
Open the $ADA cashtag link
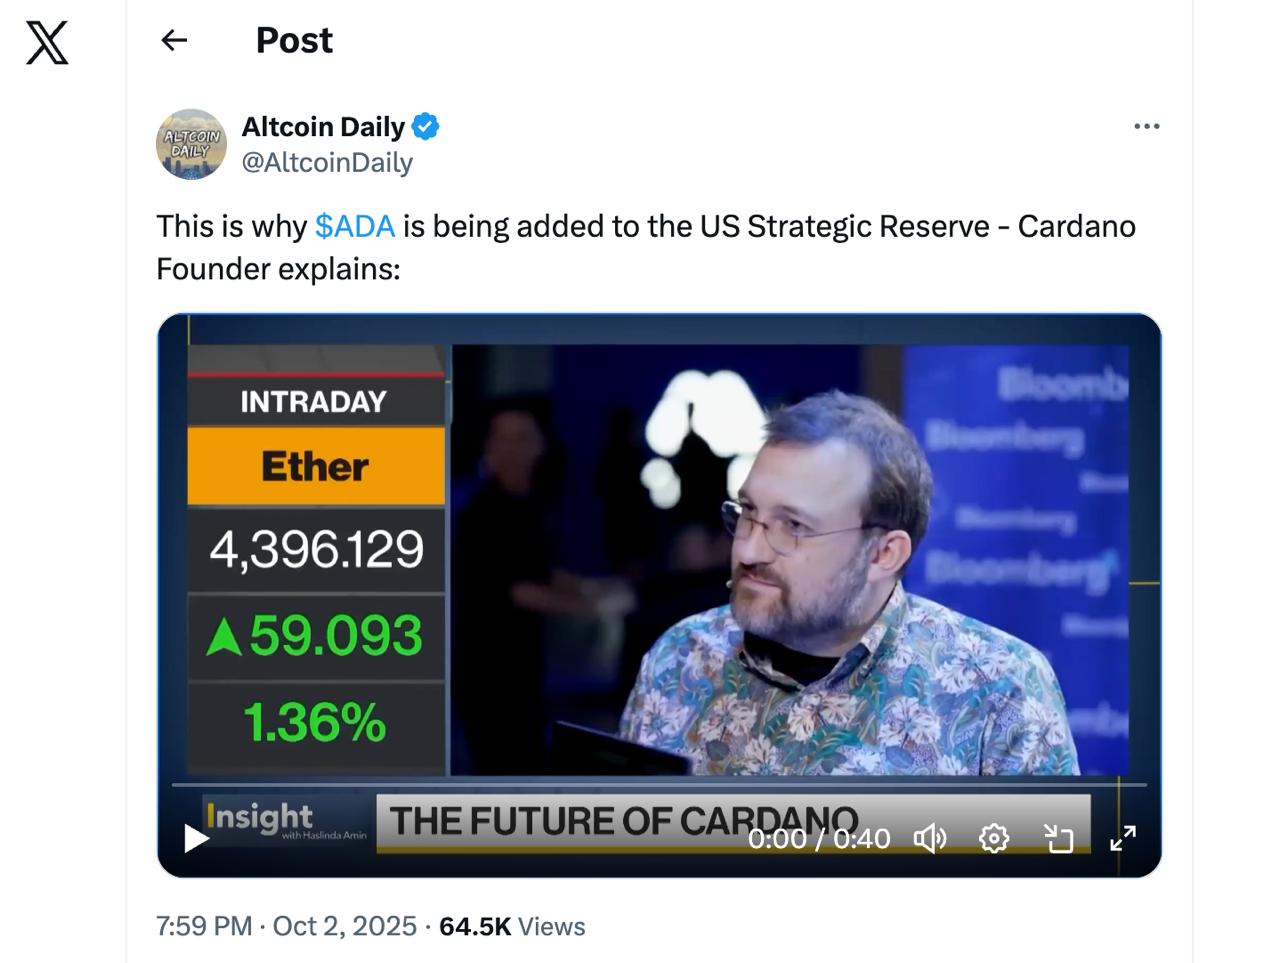pos(355,226)
